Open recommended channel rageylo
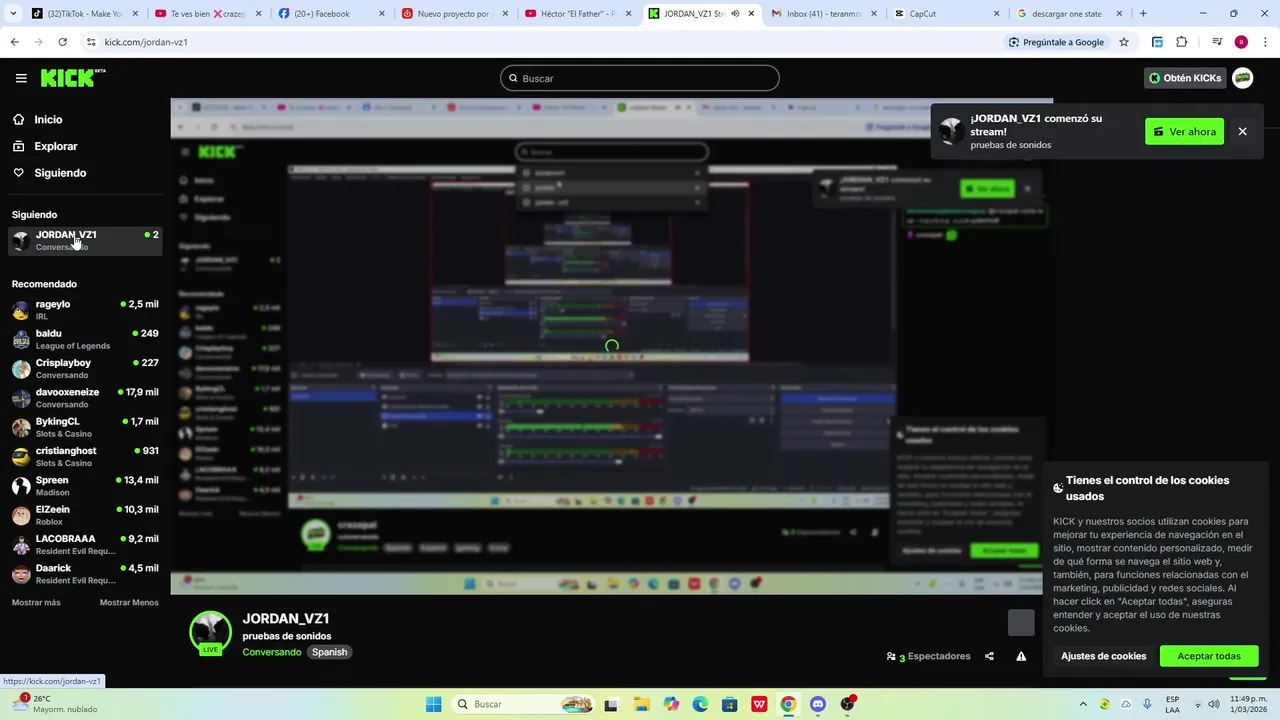Screen dimensions: 1280x720 coord(85,310)
